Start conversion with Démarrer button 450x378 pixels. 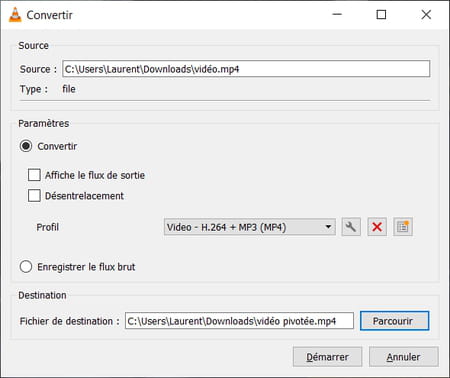coord(327,357)
